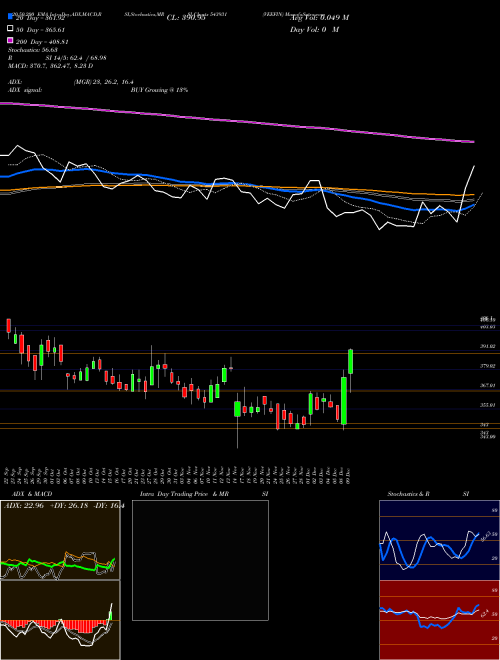Click the 'CL: 390.95' closing price text
This screenshot has width=500, height=660.
tap(186, 18)
